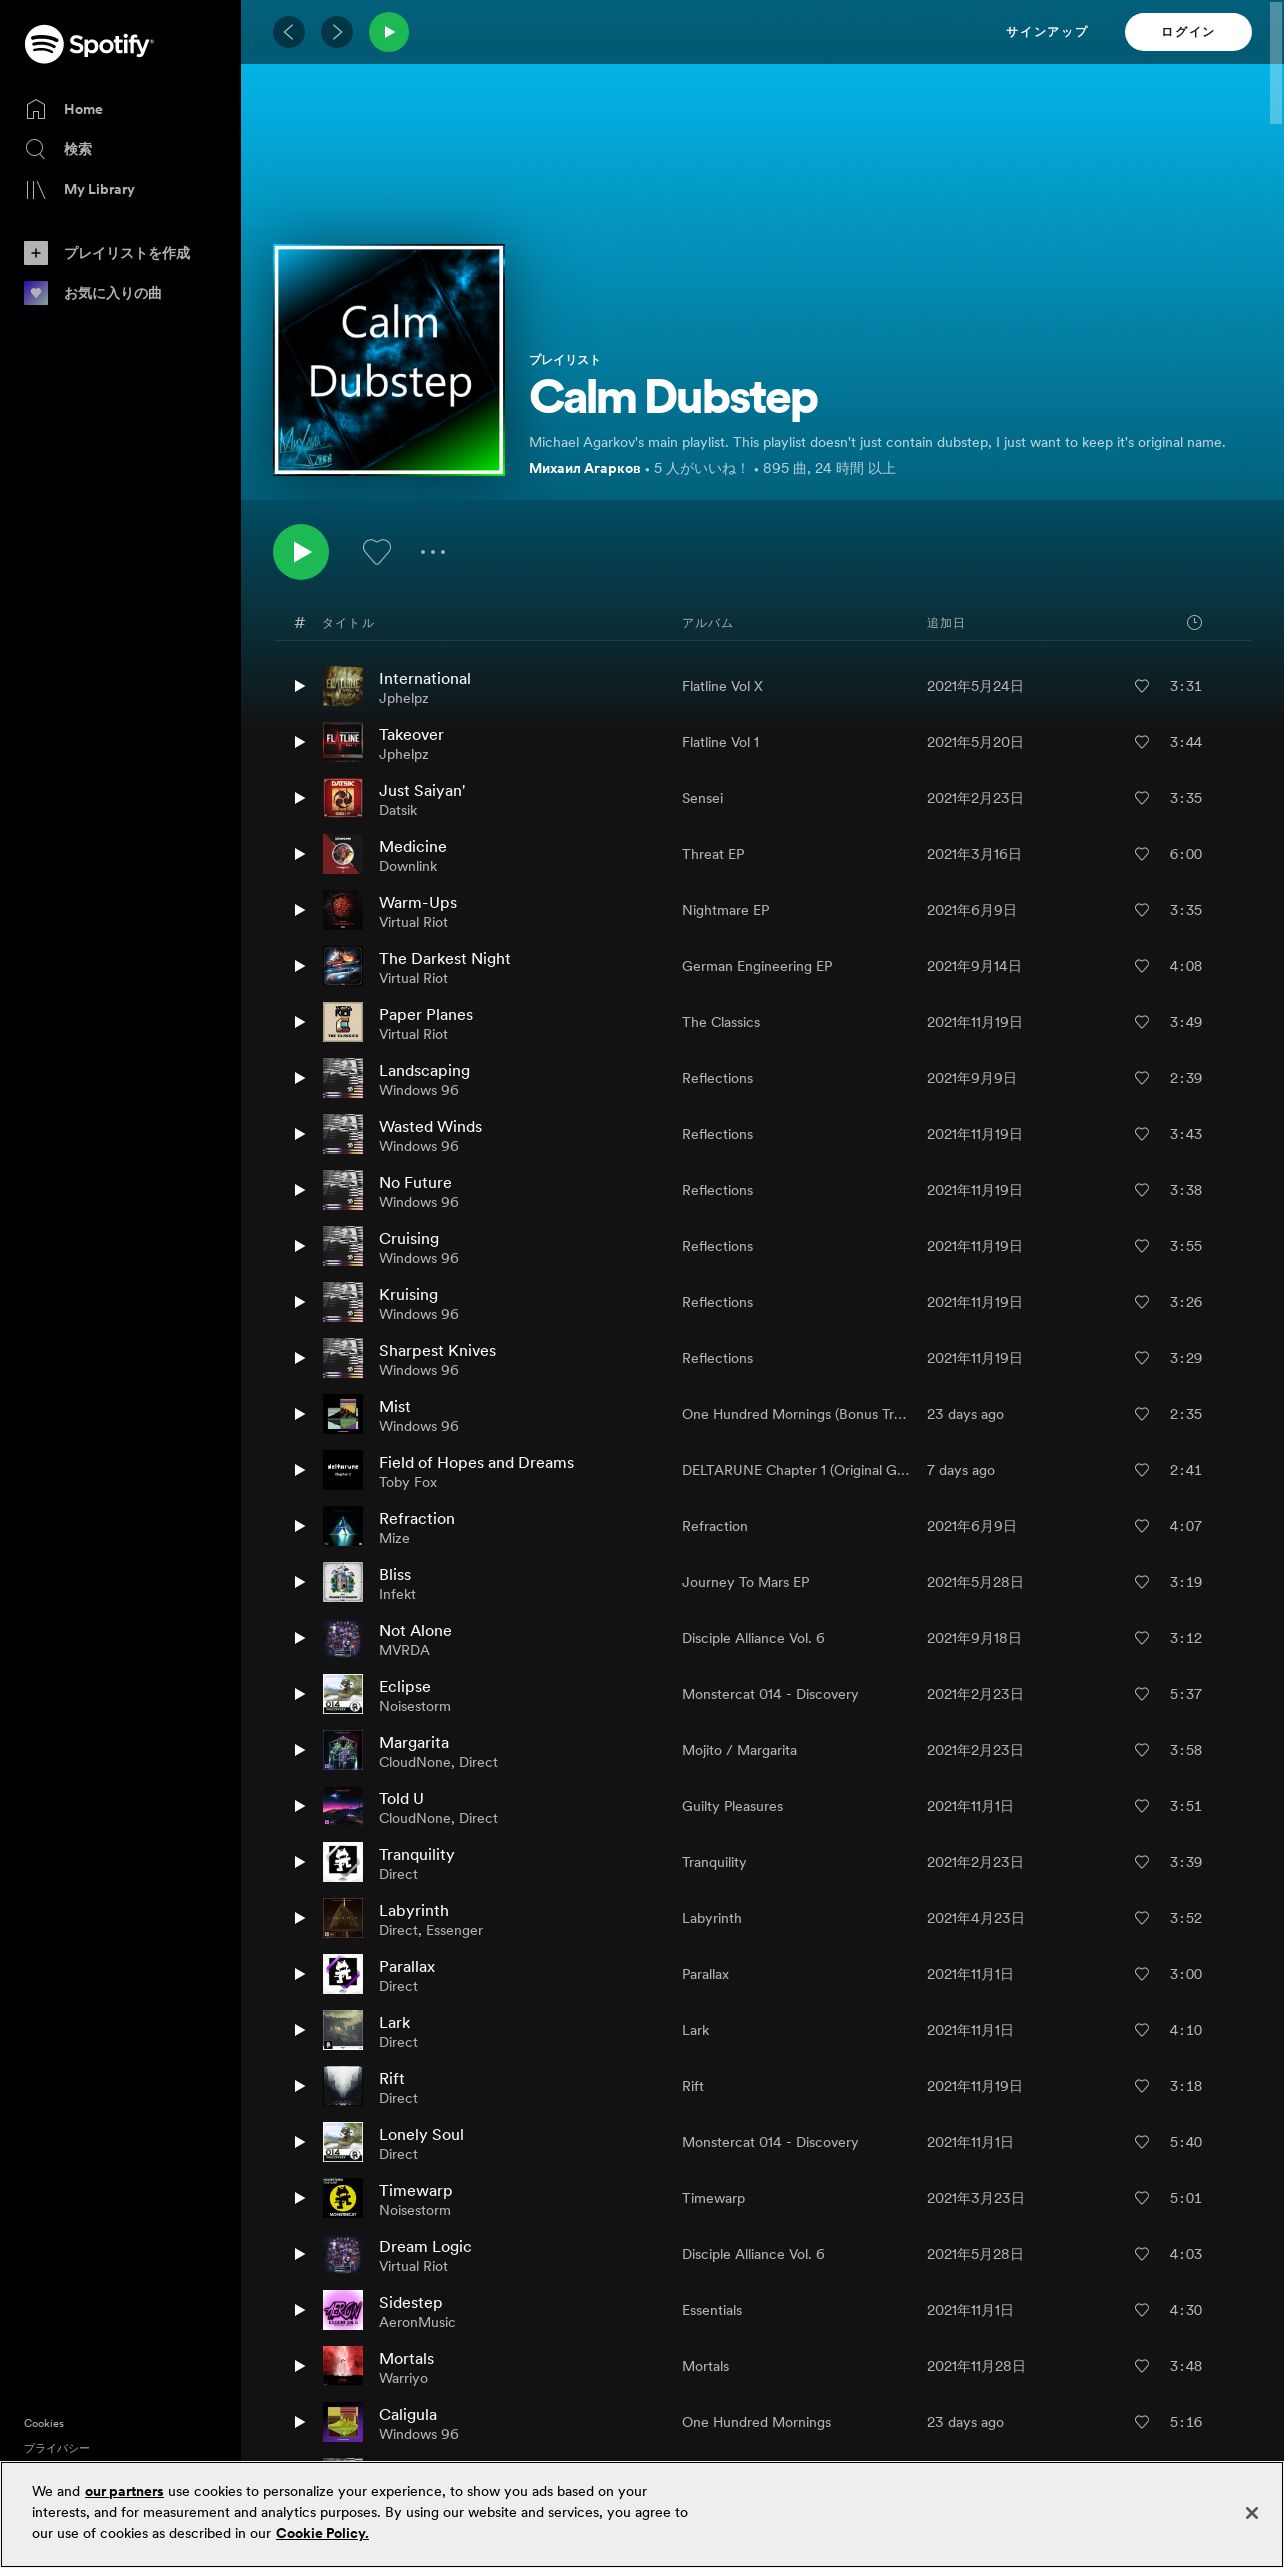
Task: Play the Eclipse track
Action: tap(299, 1694)
